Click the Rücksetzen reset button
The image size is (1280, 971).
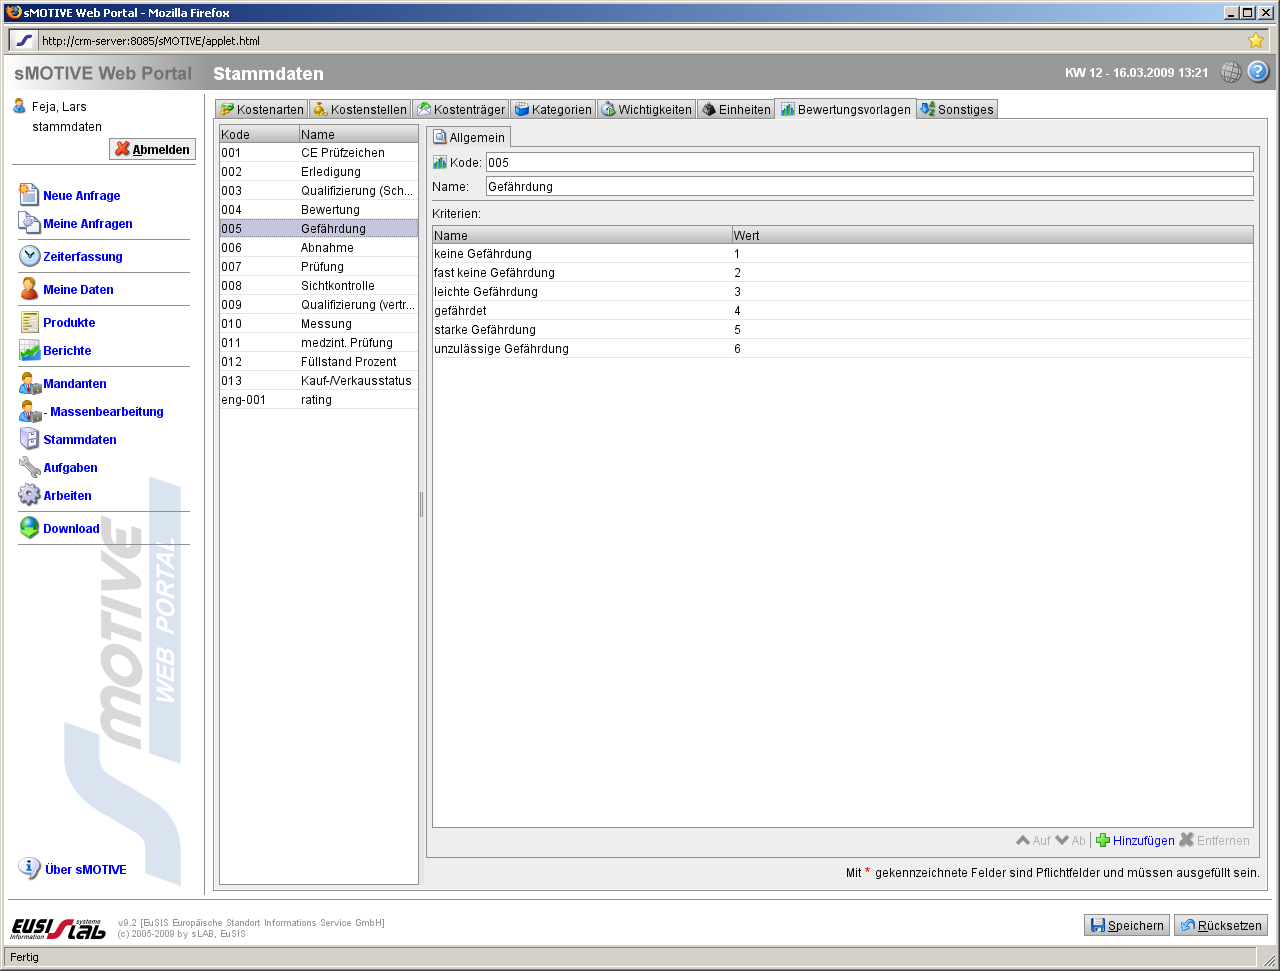coord(1221,925)
